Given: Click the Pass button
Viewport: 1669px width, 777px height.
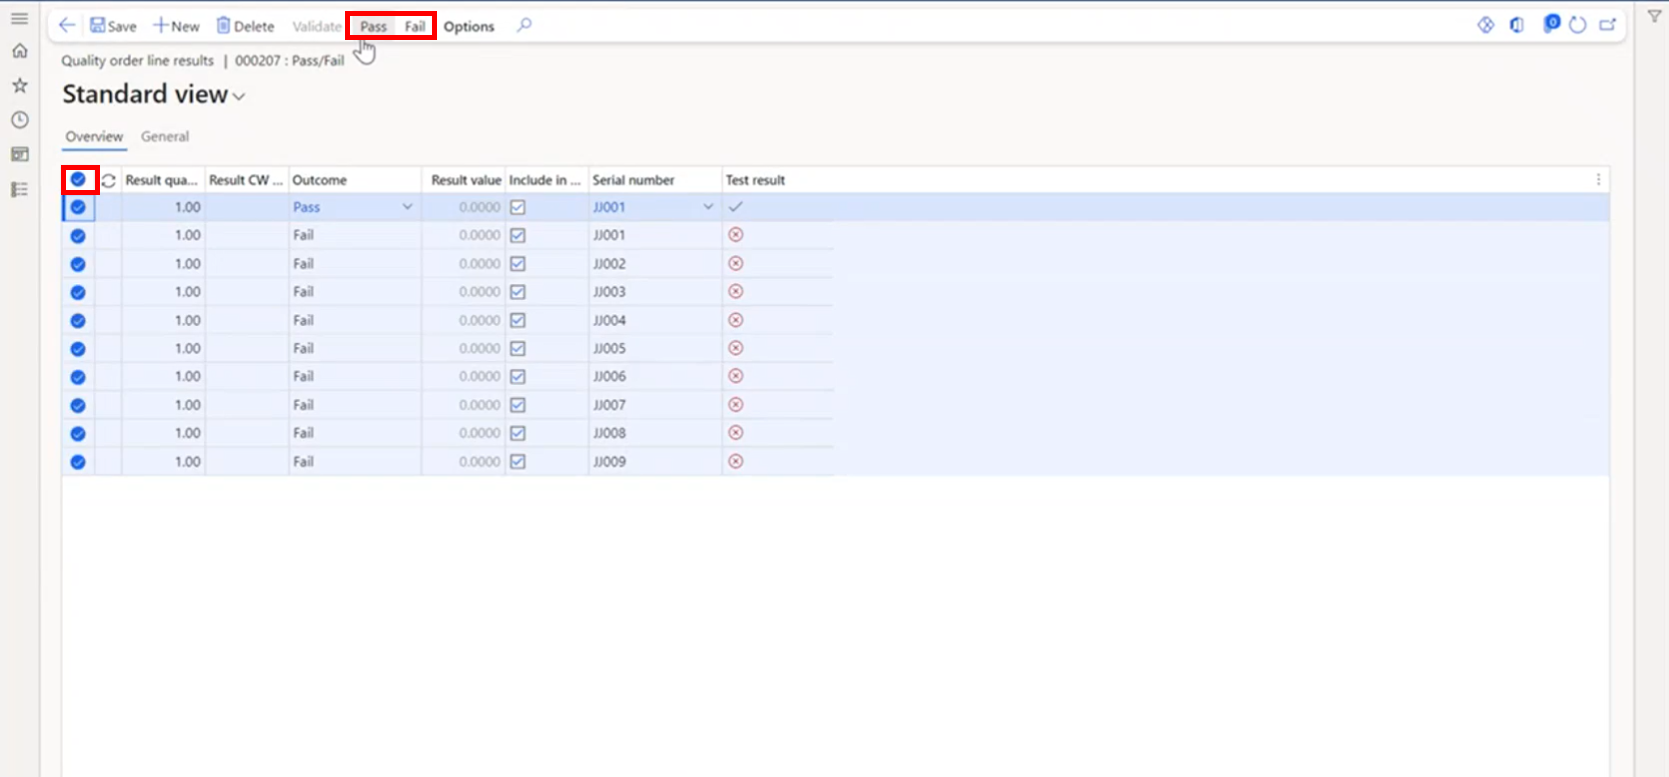Looking at the screenshot, I should [x=373, y=27].
